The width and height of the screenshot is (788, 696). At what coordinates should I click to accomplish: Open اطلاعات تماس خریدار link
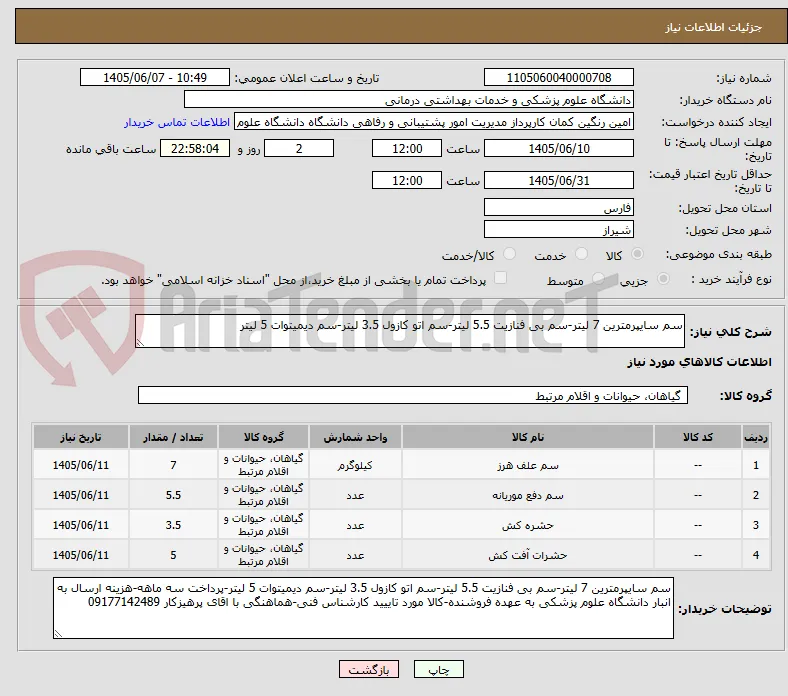click(177, 122)
